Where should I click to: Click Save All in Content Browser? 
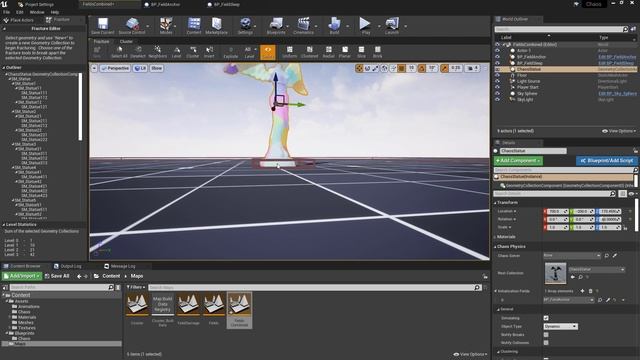click(57, 276)
